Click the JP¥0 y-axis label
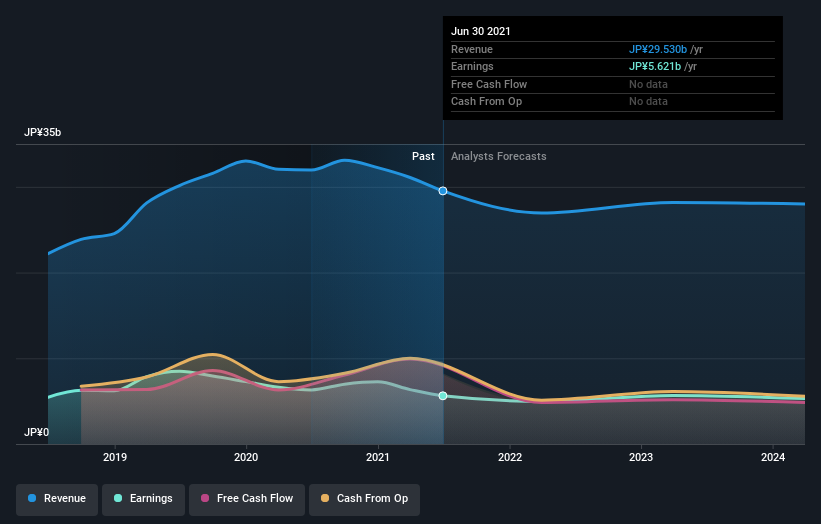Image resolution: width=821 pixels, height=524 pixels. [36, 432]
